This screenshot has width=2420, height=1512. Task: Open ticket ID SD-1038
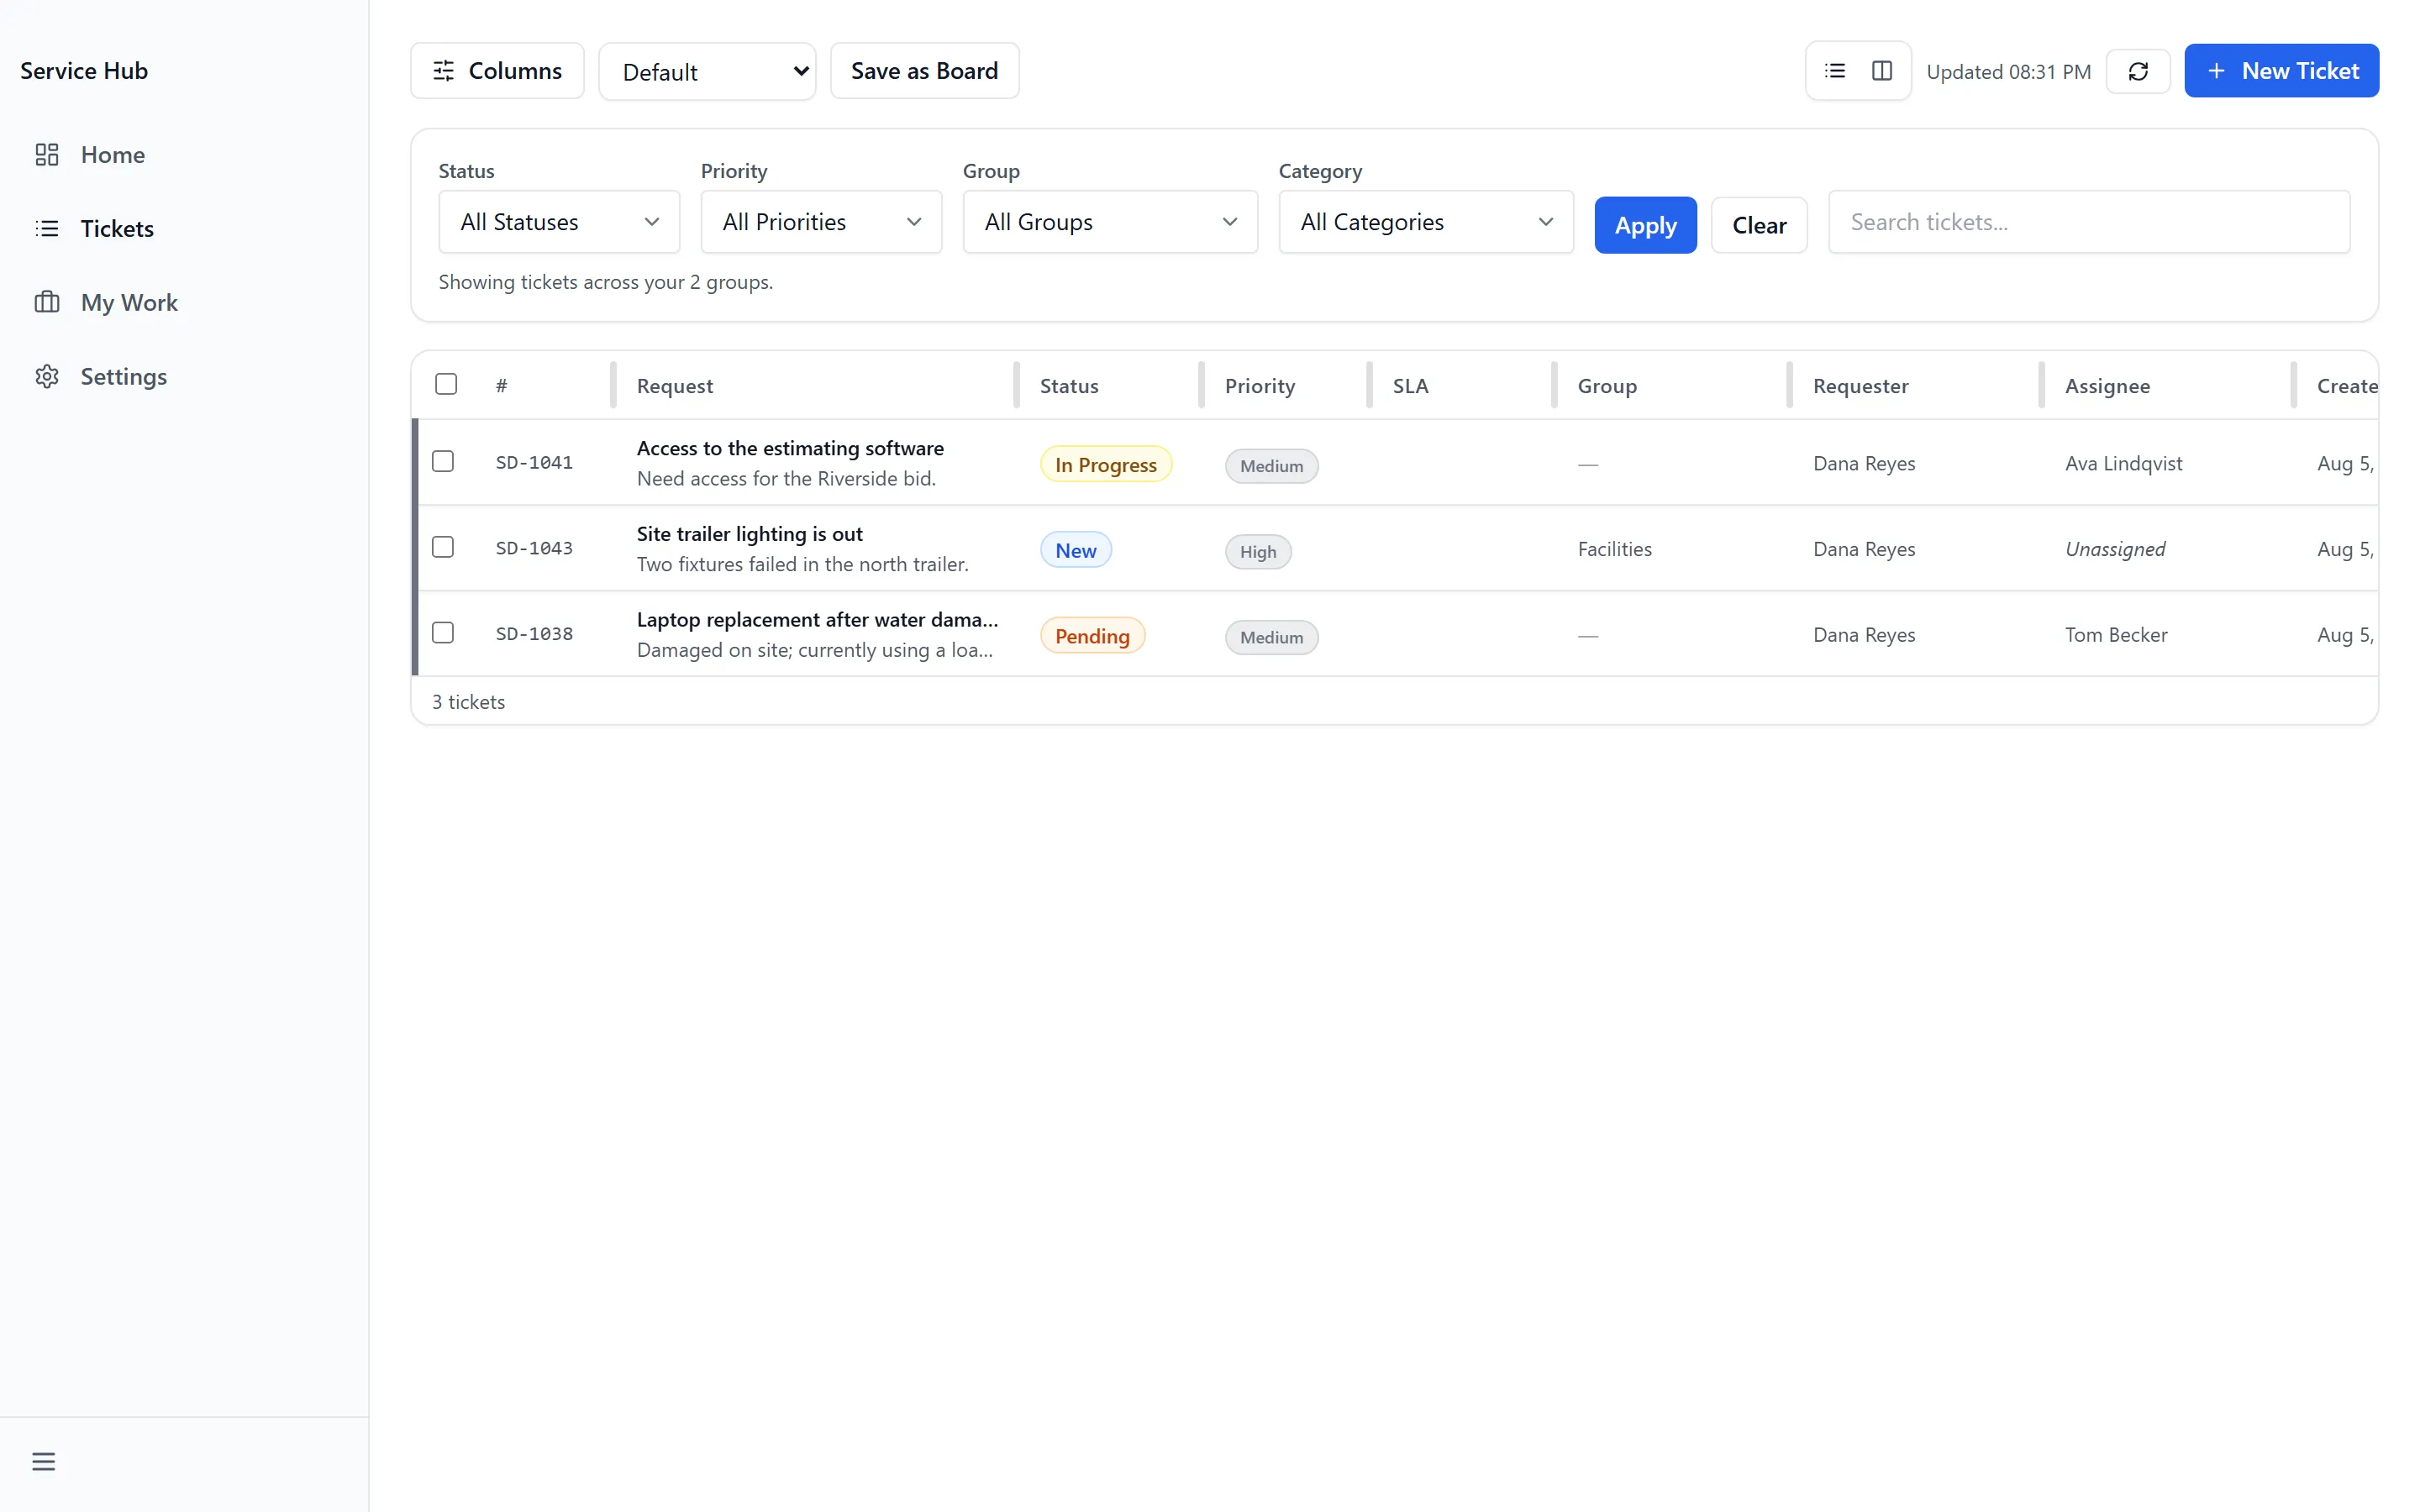(x=534, y=635)
